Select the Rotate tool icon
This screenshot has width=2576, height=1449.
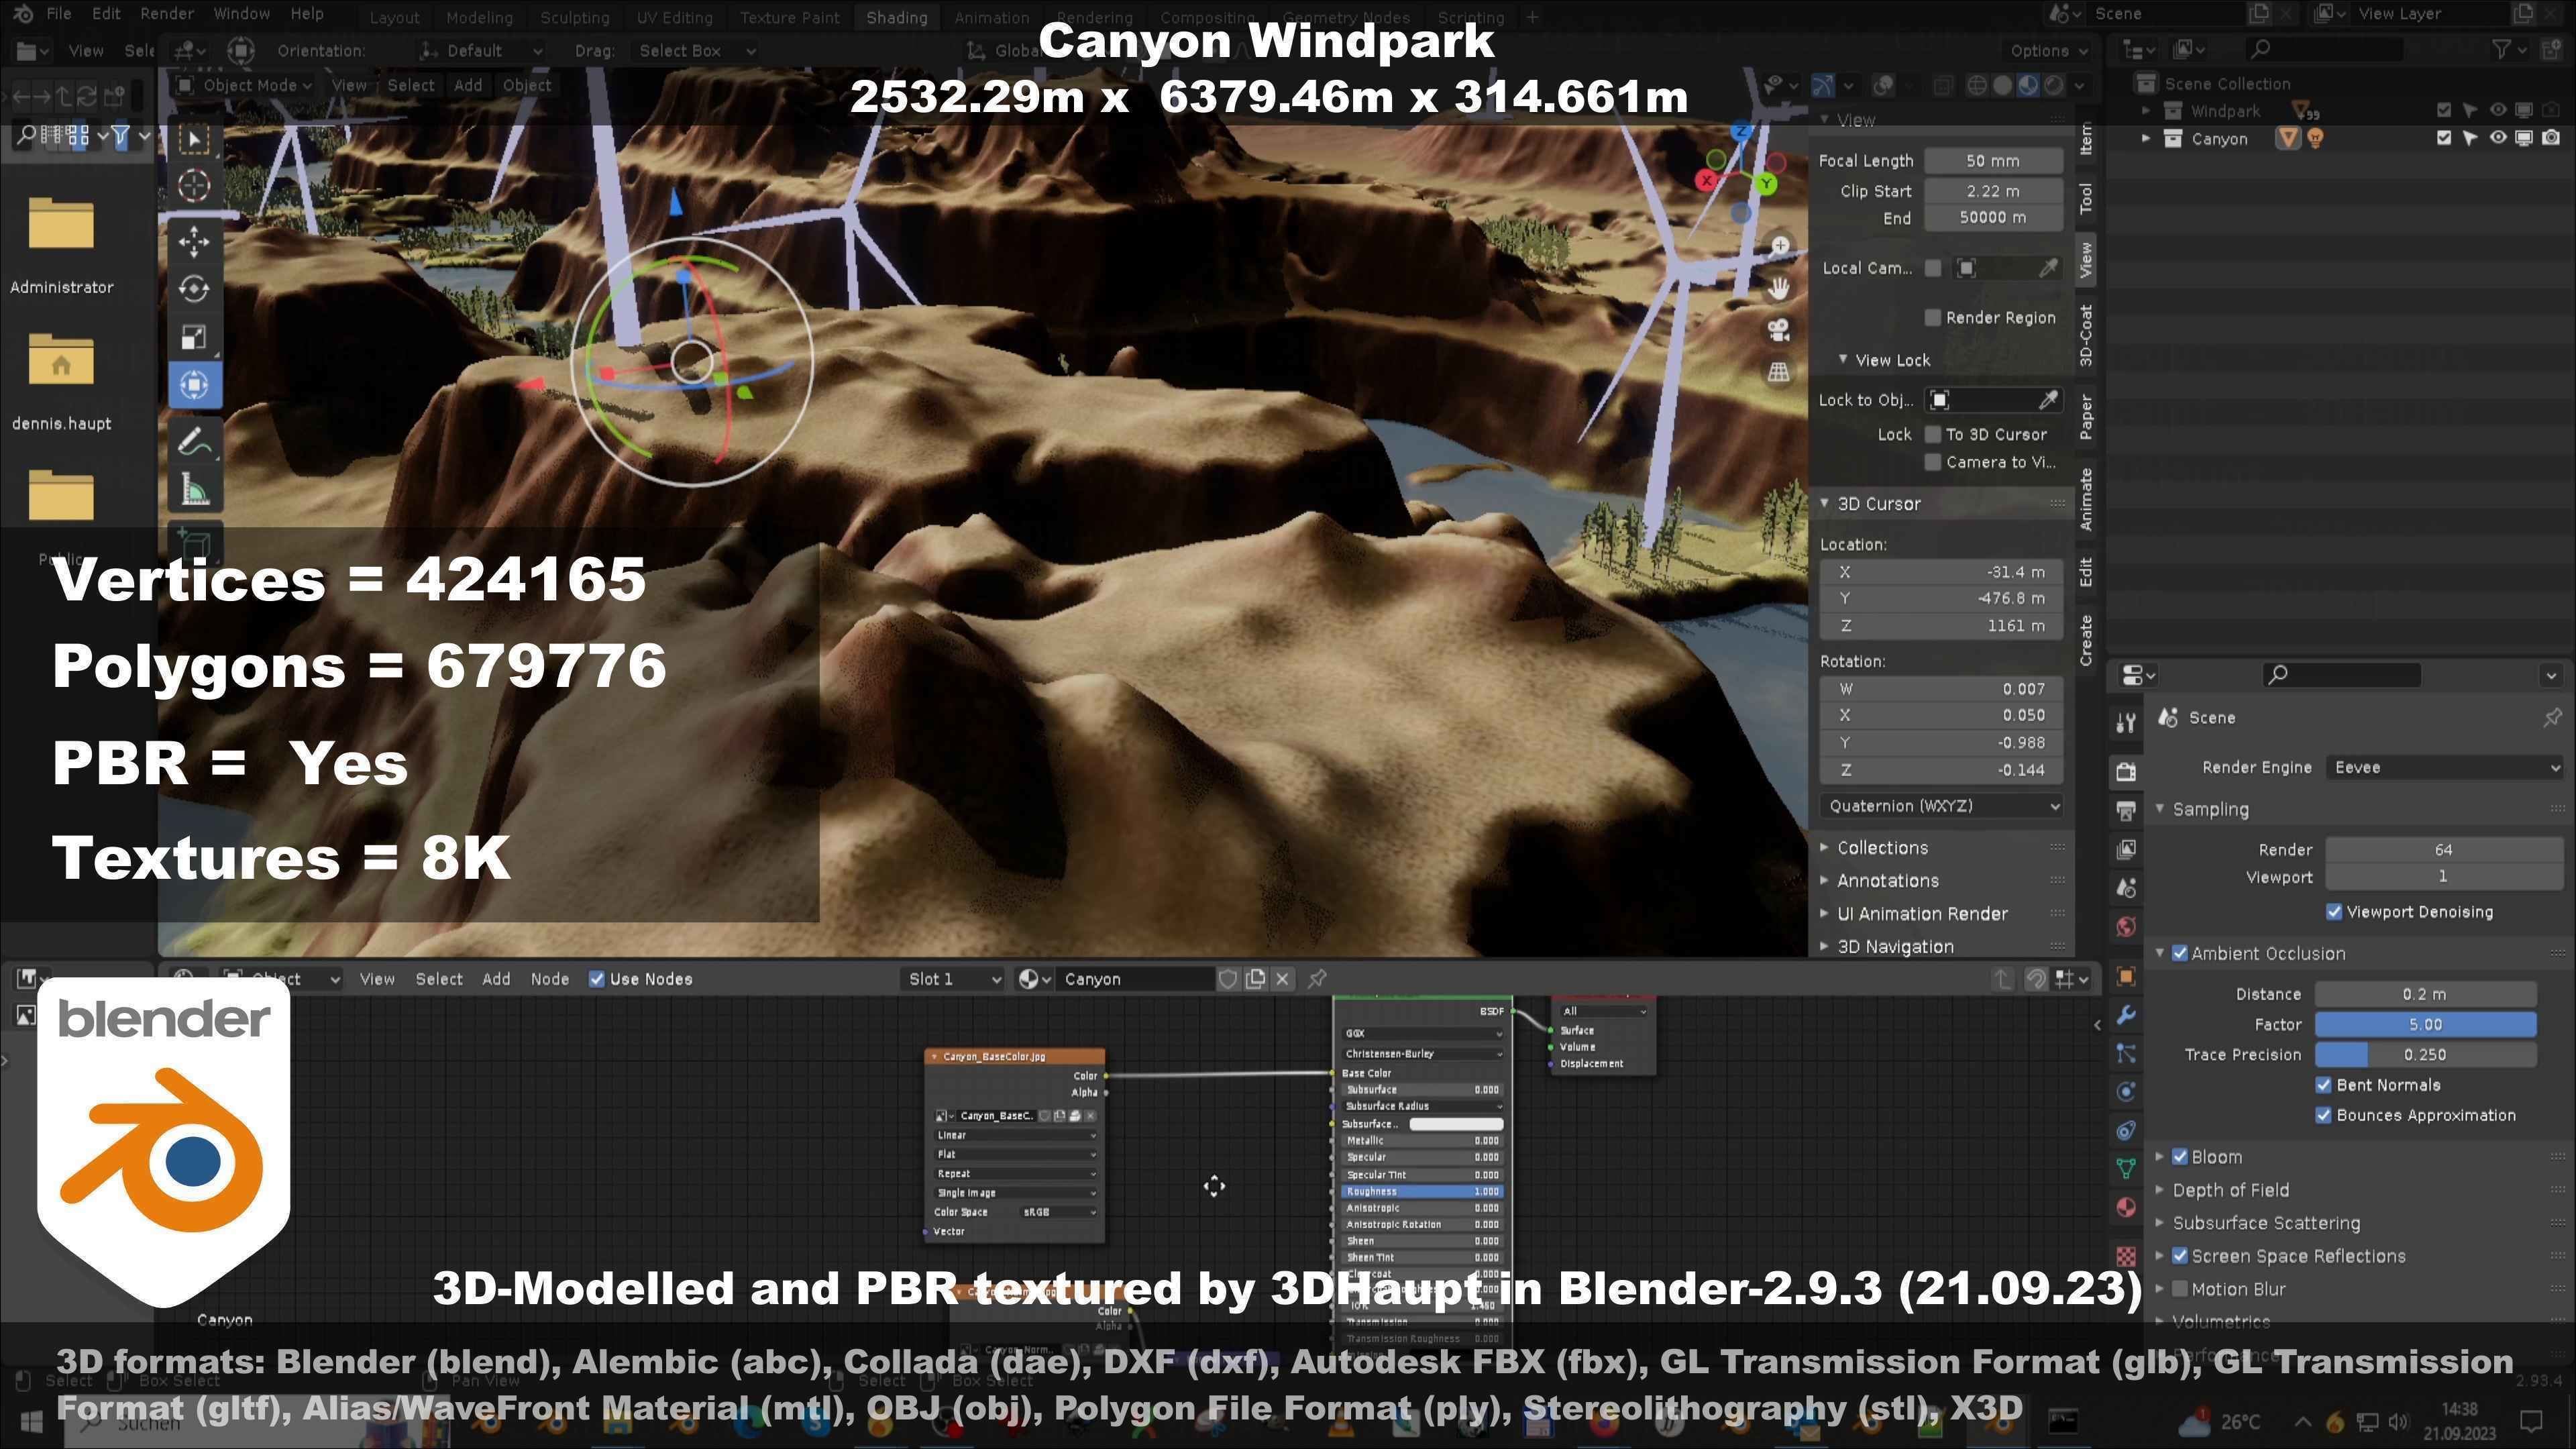194,289
